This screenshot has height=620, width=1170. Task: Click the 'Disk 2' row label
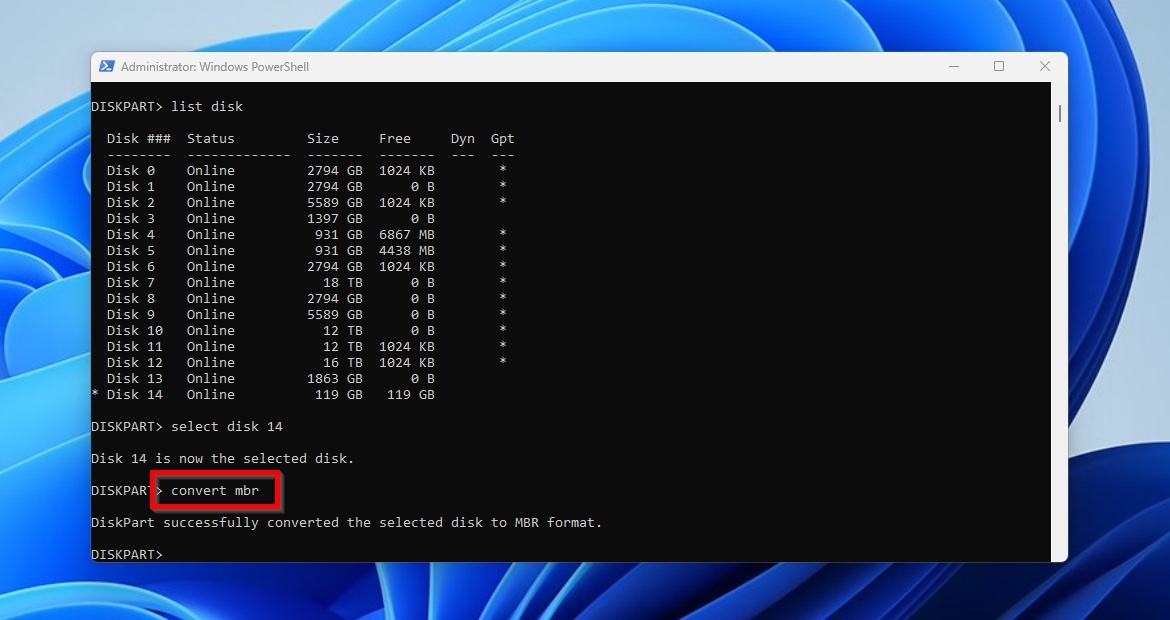pos(131,203)
